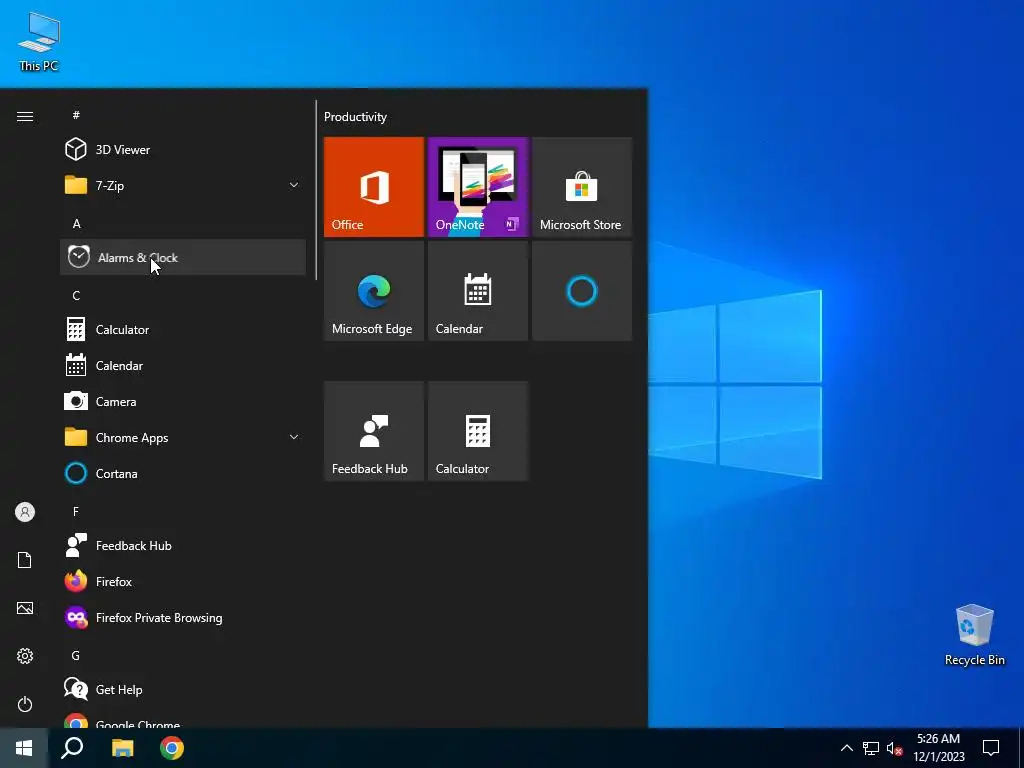Select the letter F section header
1024x768 pixels.
76,511
